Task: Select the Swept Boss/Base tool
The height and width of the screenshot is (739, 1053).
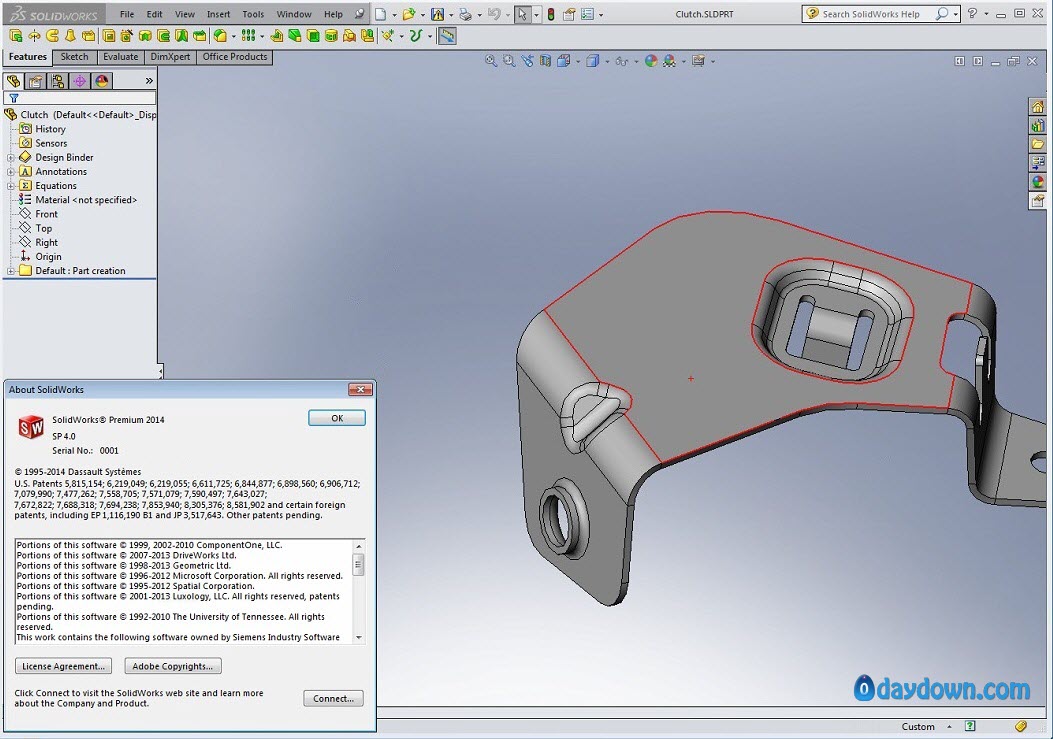Action: click(52, 36)
